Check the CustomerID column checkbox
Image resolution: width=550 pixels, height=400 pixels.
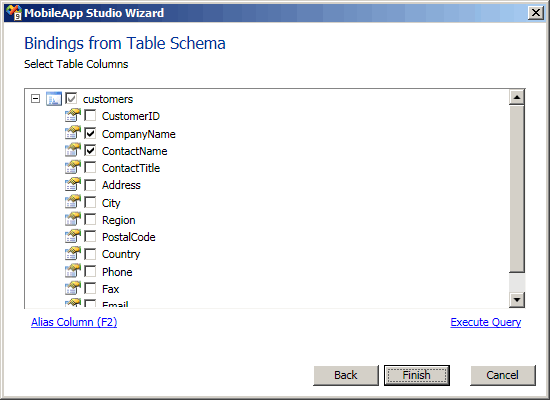click(x=90, y=115)
